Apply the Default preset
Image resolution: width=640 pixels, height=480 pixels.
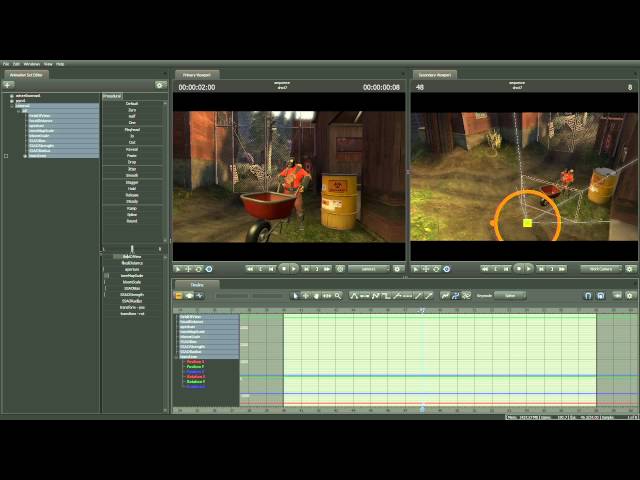(132, 104)
